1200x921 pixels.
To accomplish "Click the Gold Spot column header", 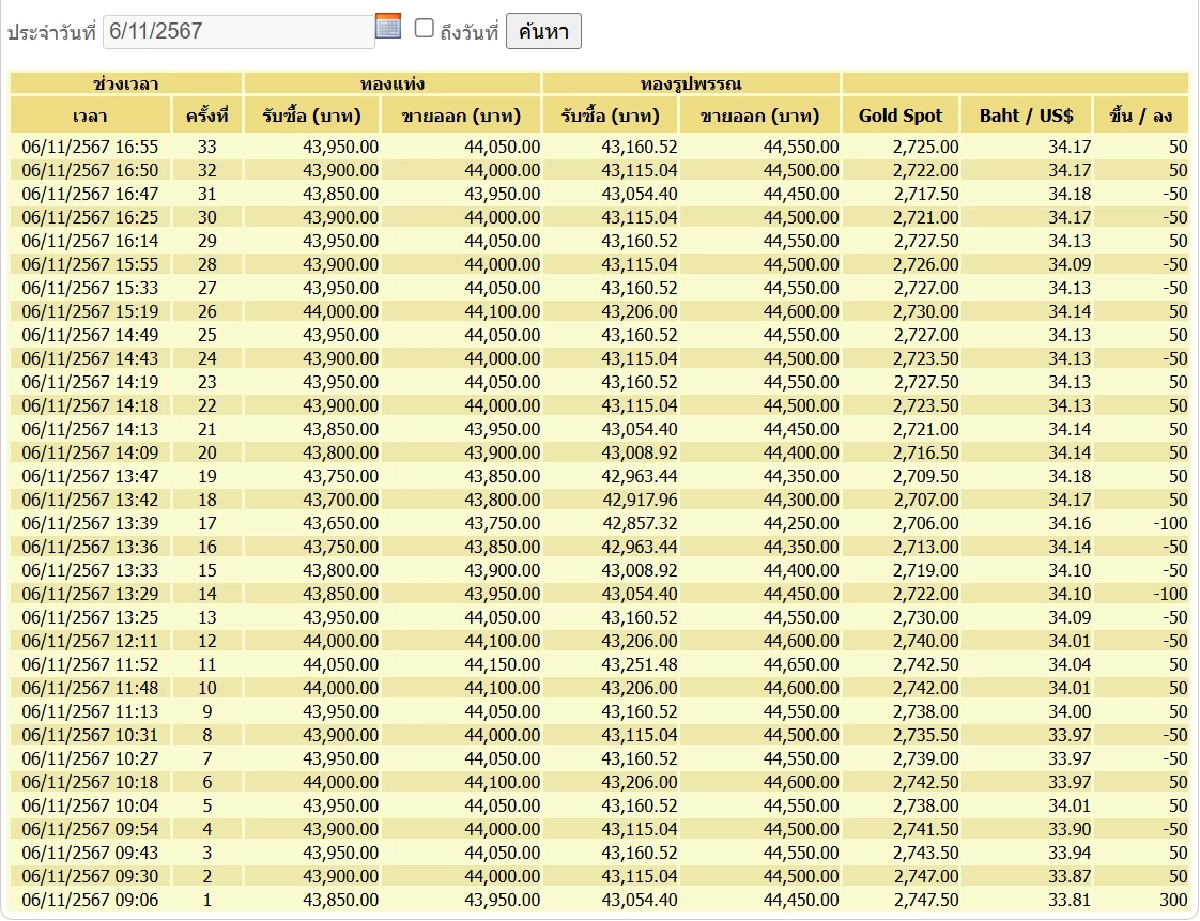I will (x=901, y=116).
